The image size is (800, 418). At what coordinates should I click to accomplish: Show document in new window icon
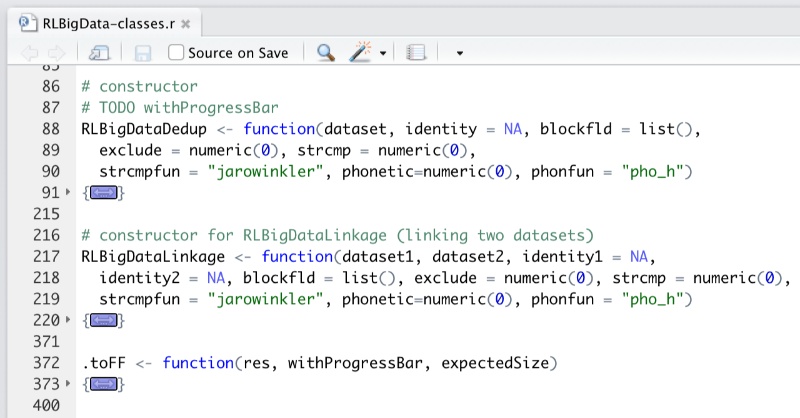(99, 53)
